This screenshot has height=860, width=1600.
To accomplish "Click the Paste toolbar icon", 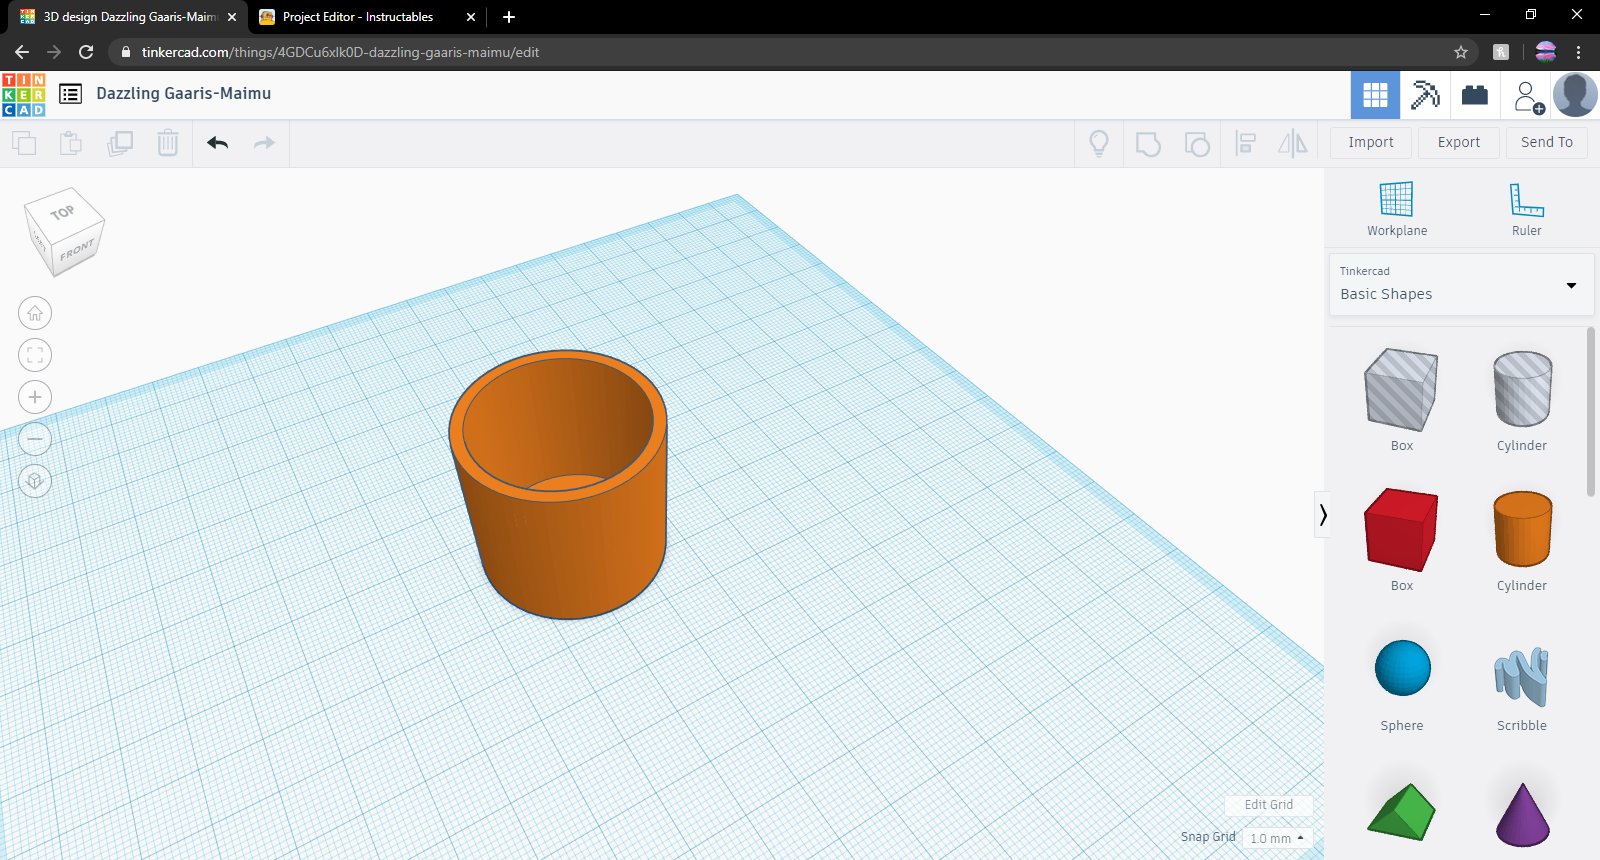I will tap(71, 143).
